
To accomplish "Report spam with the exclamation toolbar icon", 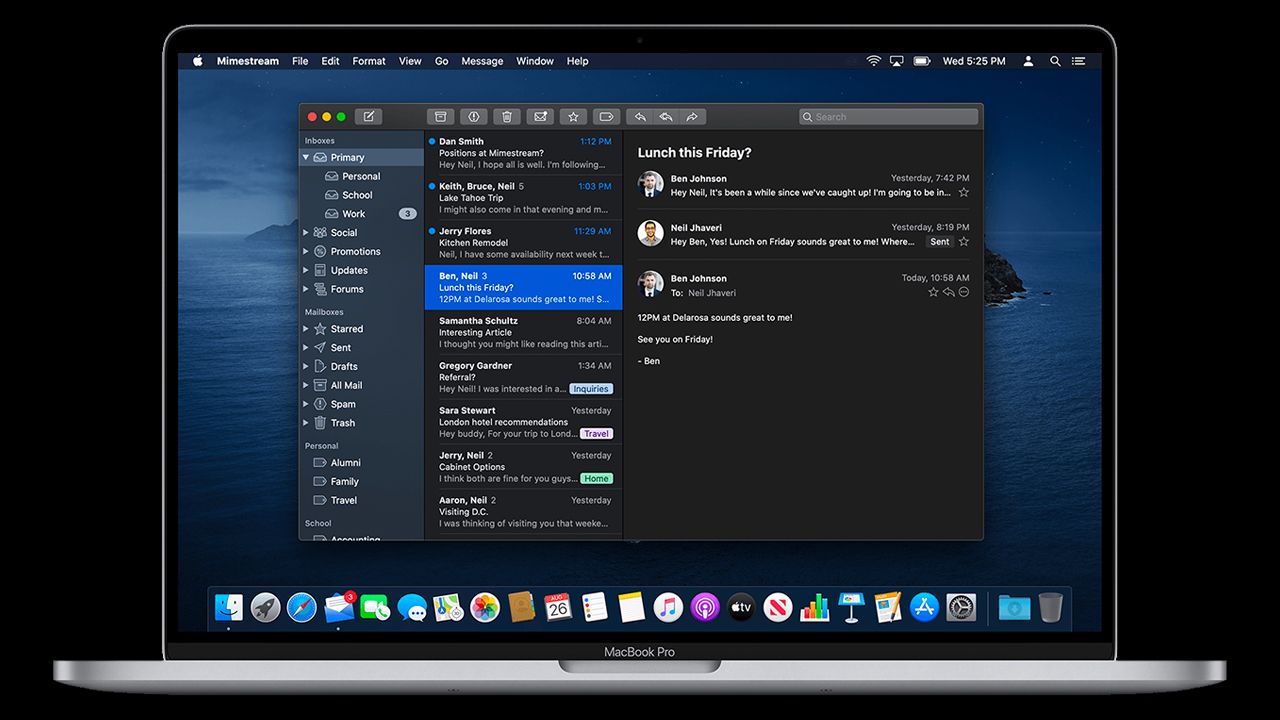I will 474,117.
